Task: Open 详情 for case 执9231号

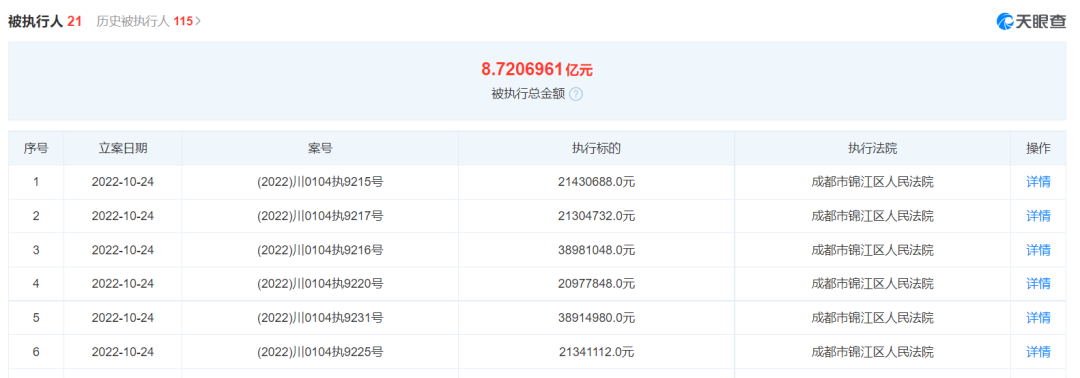Action: click(1038, 317)
